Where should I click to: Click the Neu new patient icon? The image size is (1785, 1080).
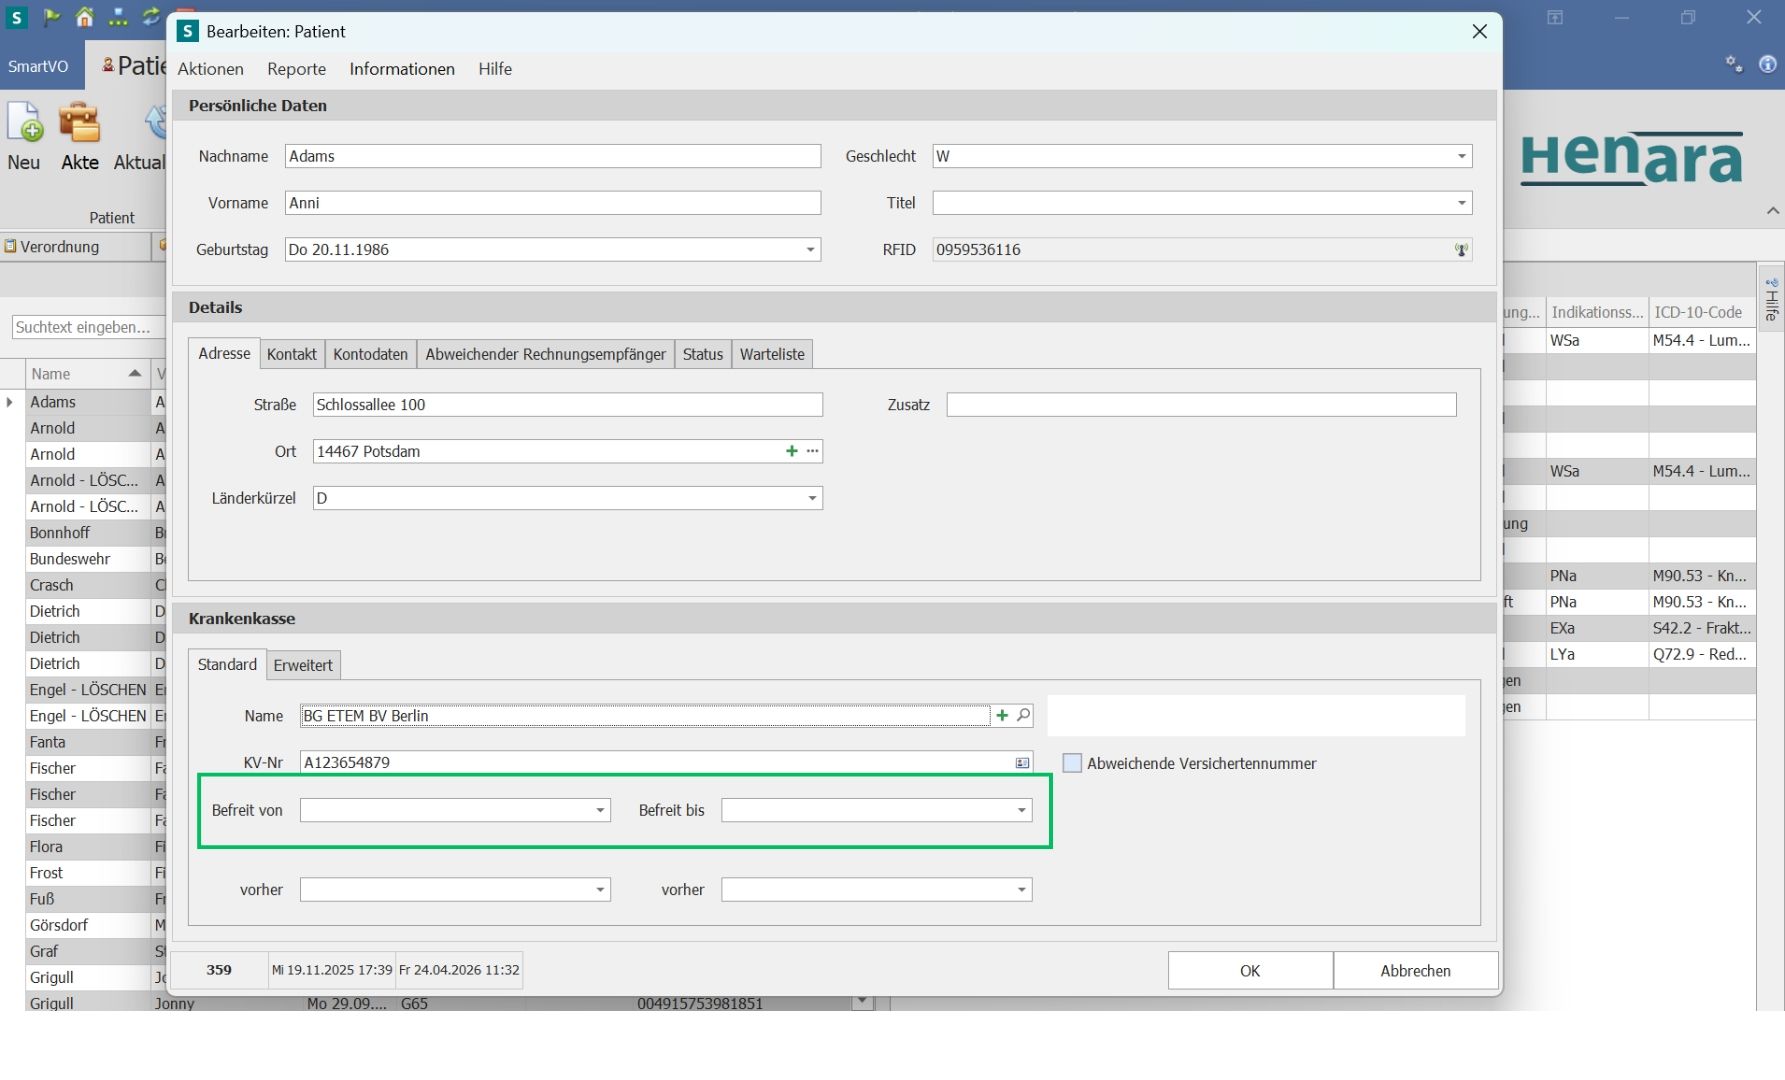pyautogui.click(x=24, y=124)
